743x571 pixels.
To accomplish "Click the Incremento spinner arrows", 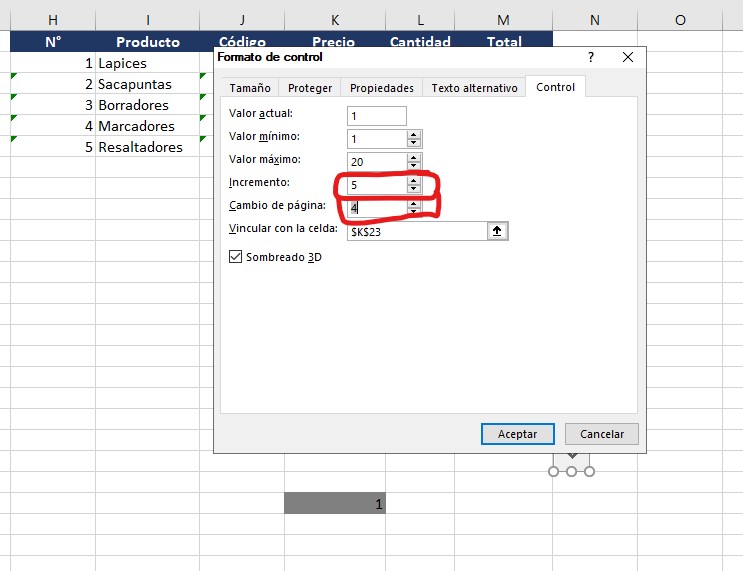I will tap(414, 185).
